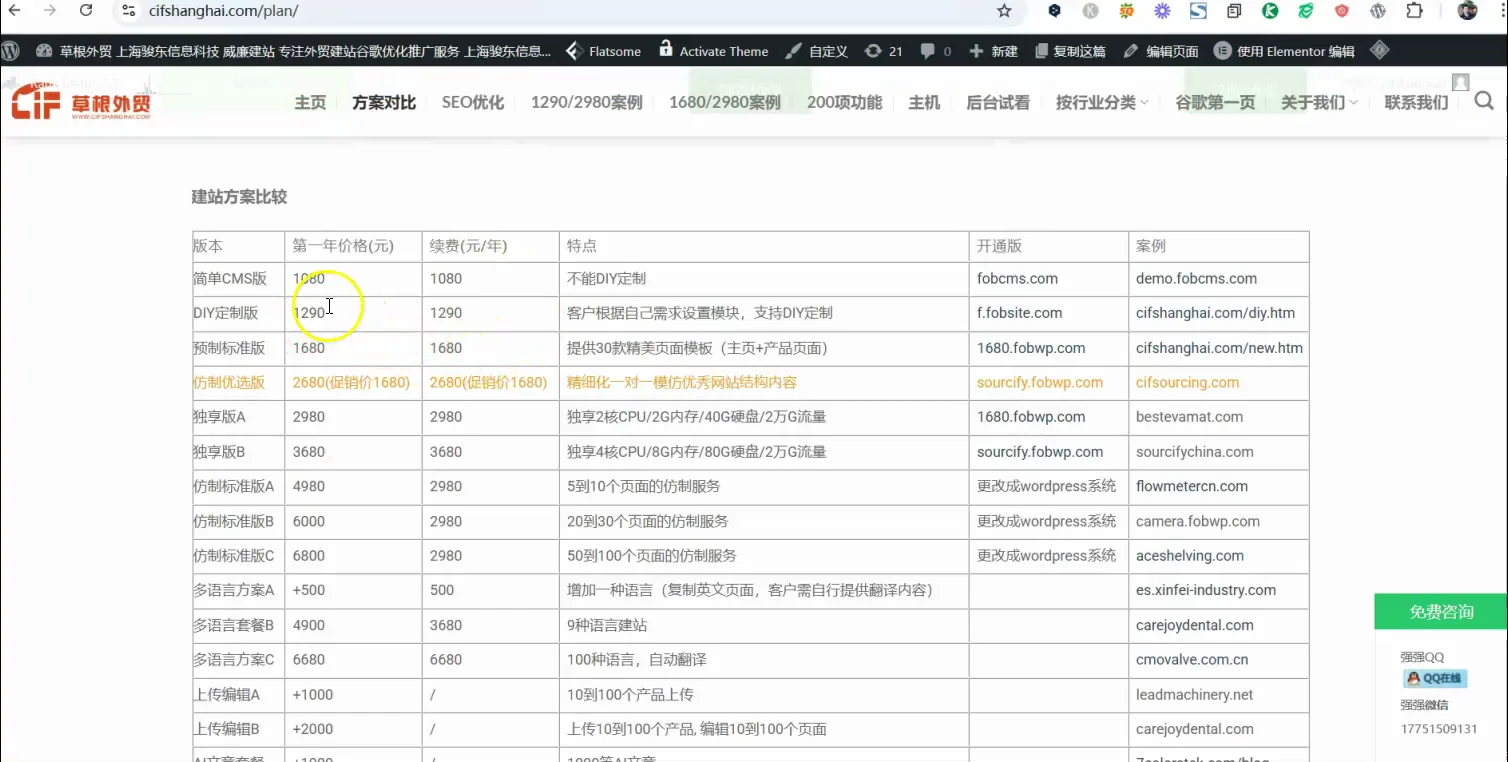
Task: Bookmark this page with the star icon
Action: (x=1004, y=11)
